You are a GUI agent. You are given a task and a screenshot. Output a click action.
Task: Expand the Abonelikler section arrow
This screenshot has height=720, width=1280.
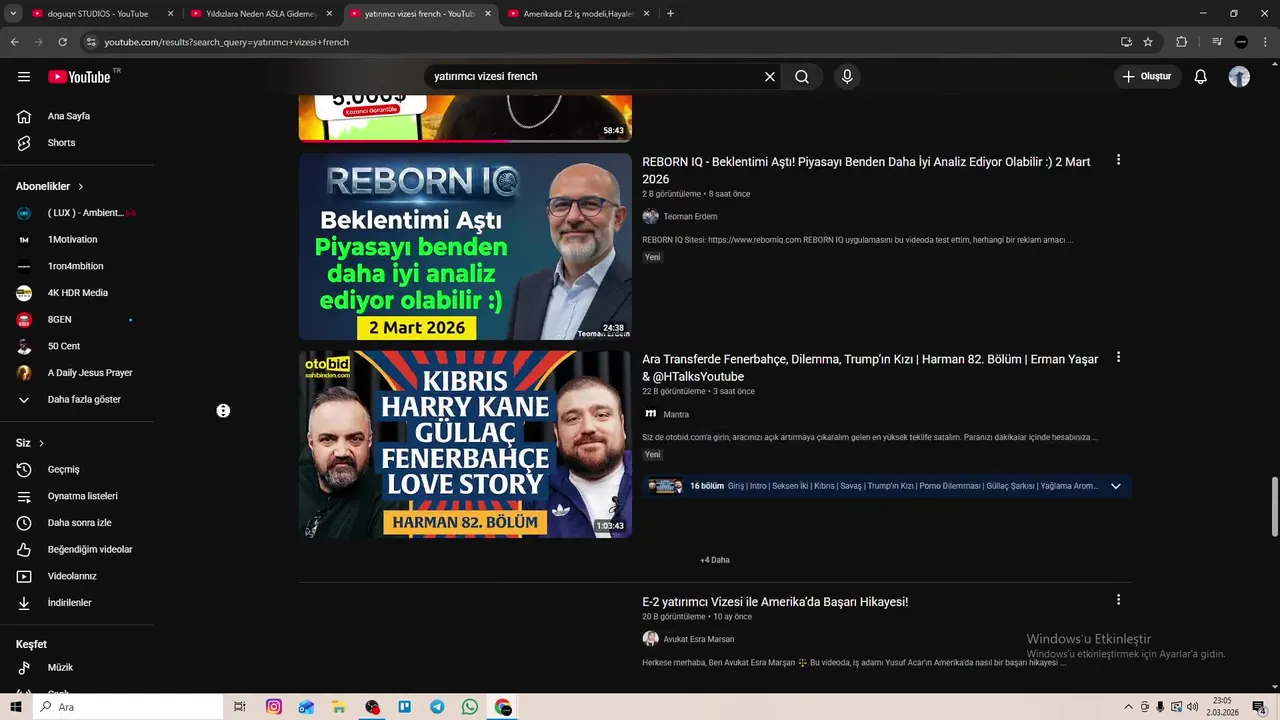tap(81, 187)
